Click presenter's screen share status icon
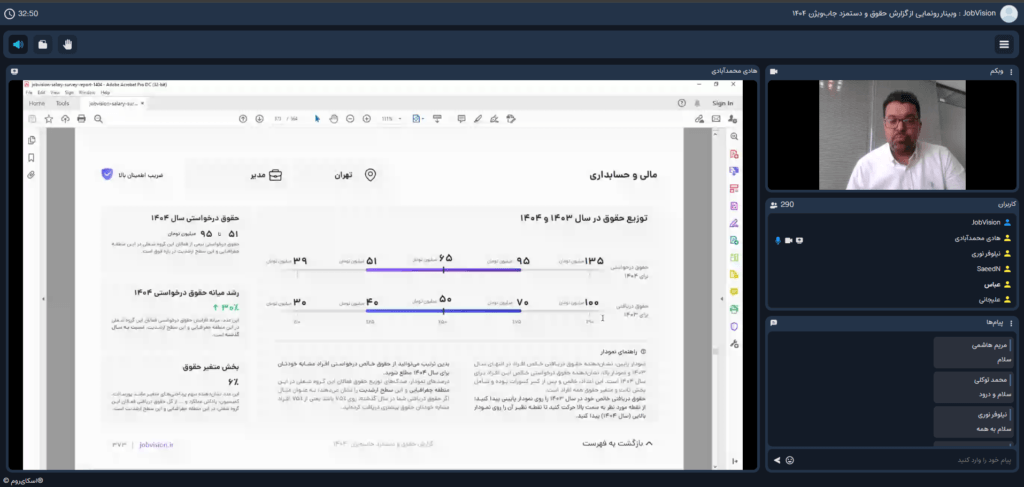Viewport: 1024px width, 487px height. pos(799,240)
